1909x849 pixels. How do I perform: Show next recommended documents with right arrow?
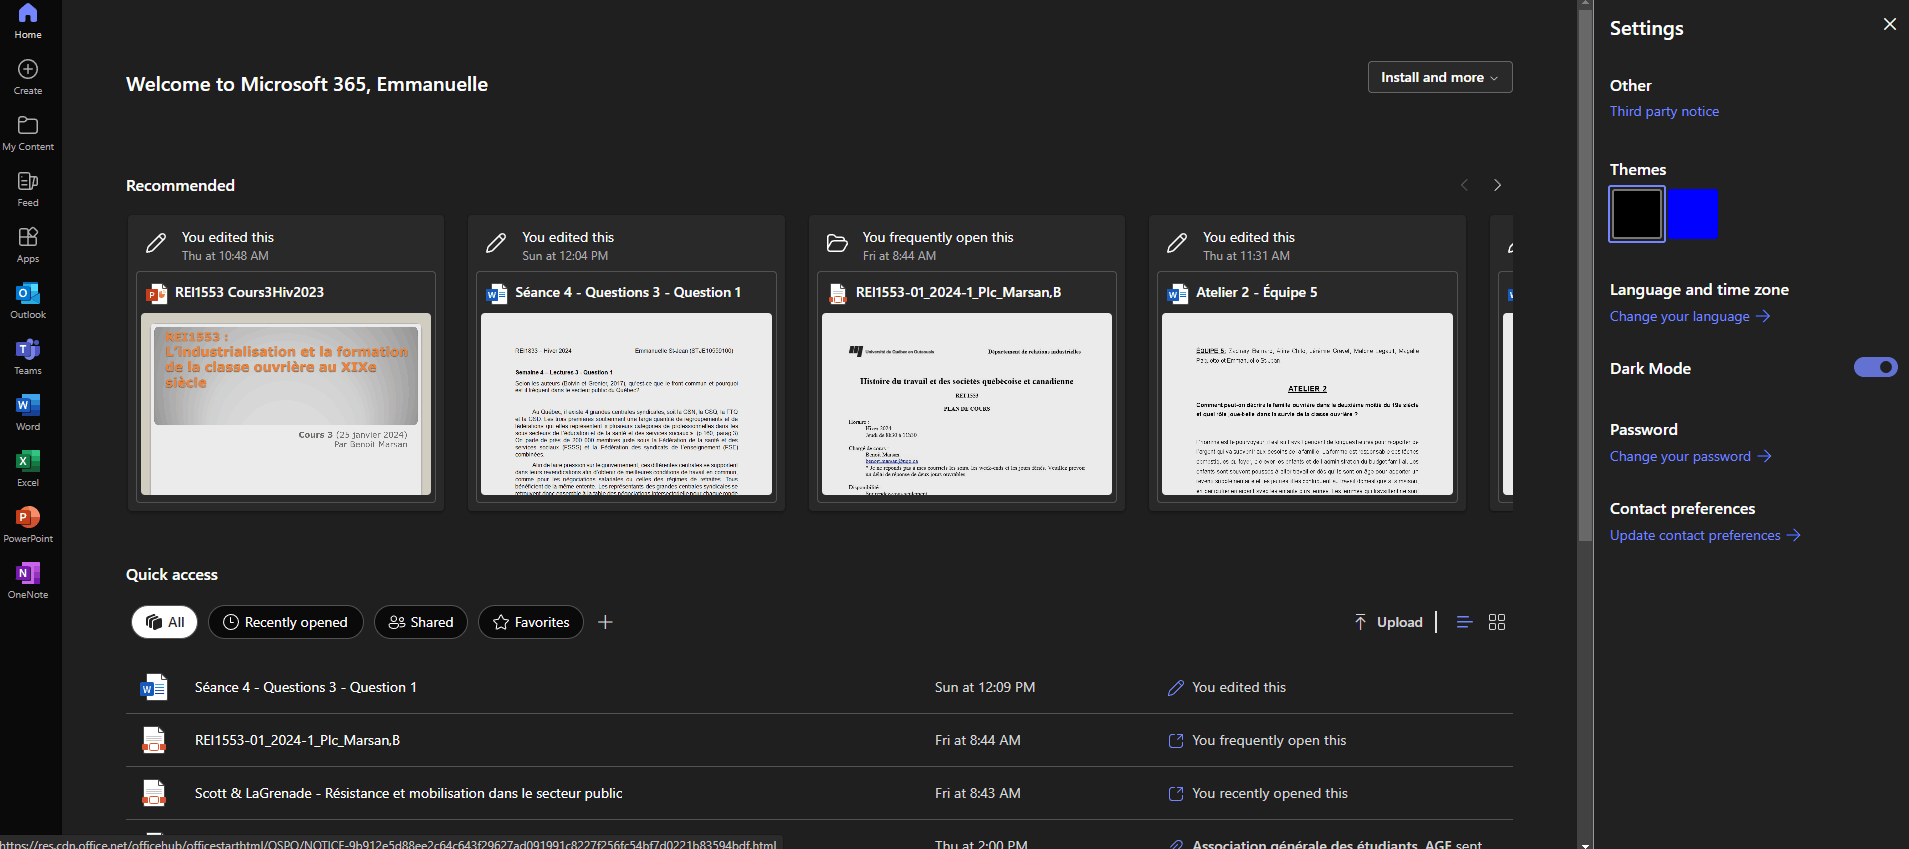(x=1497, y=185)
